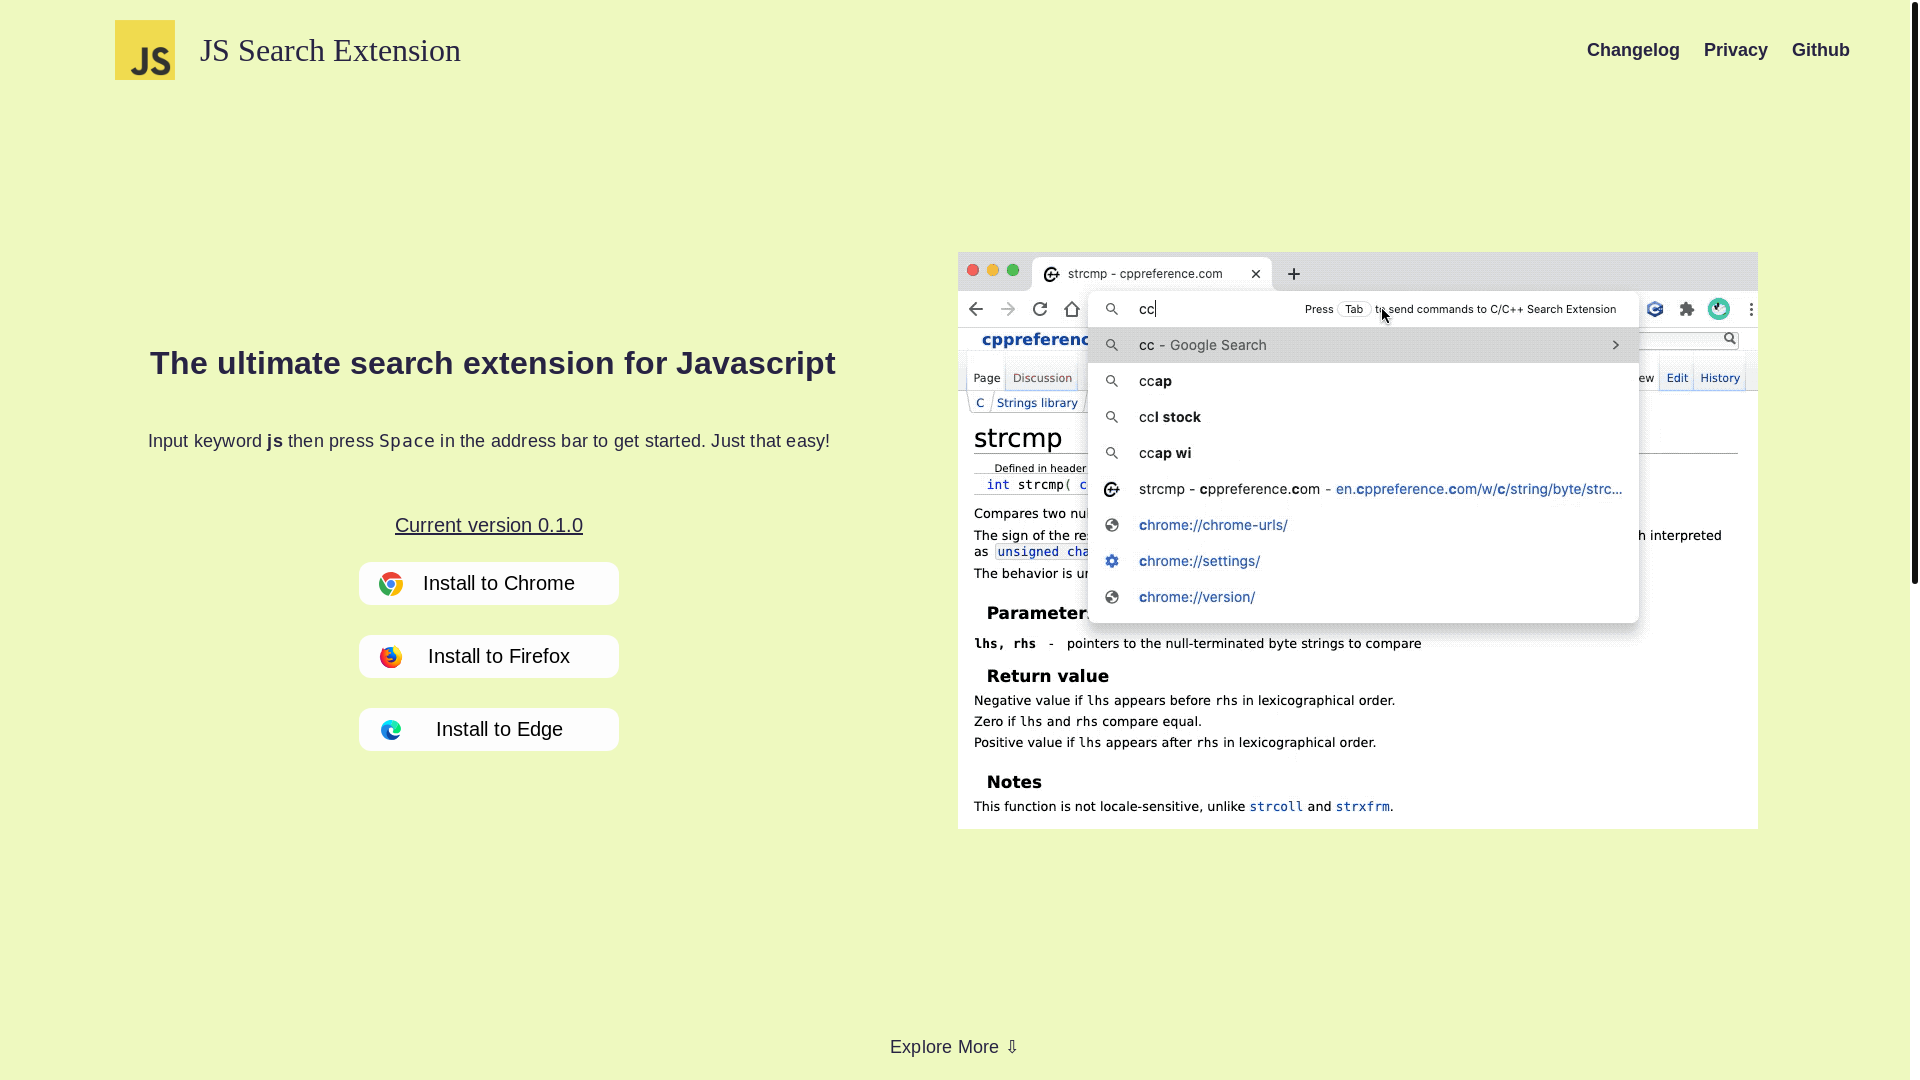
Task: Click the yellow JS logo icon
Action: (145, 50)
